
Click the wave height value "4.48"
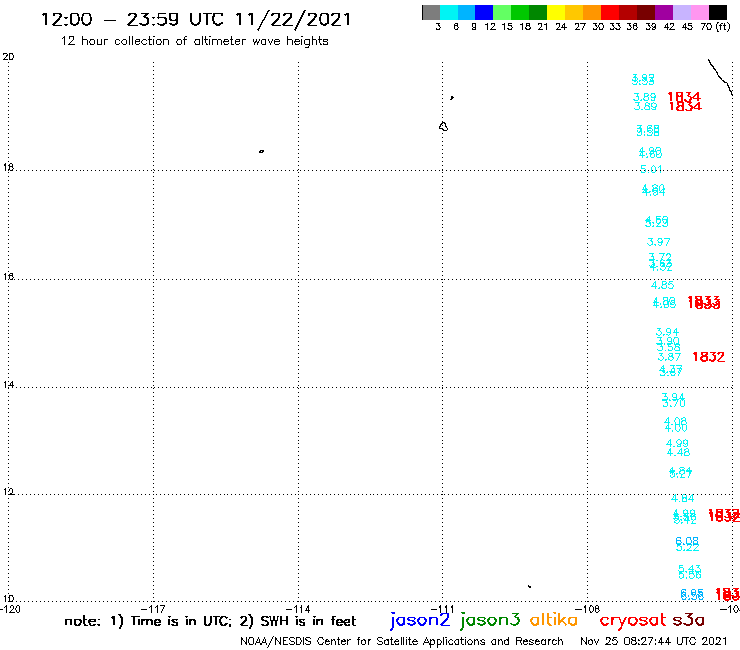click(x=678, y=452)
